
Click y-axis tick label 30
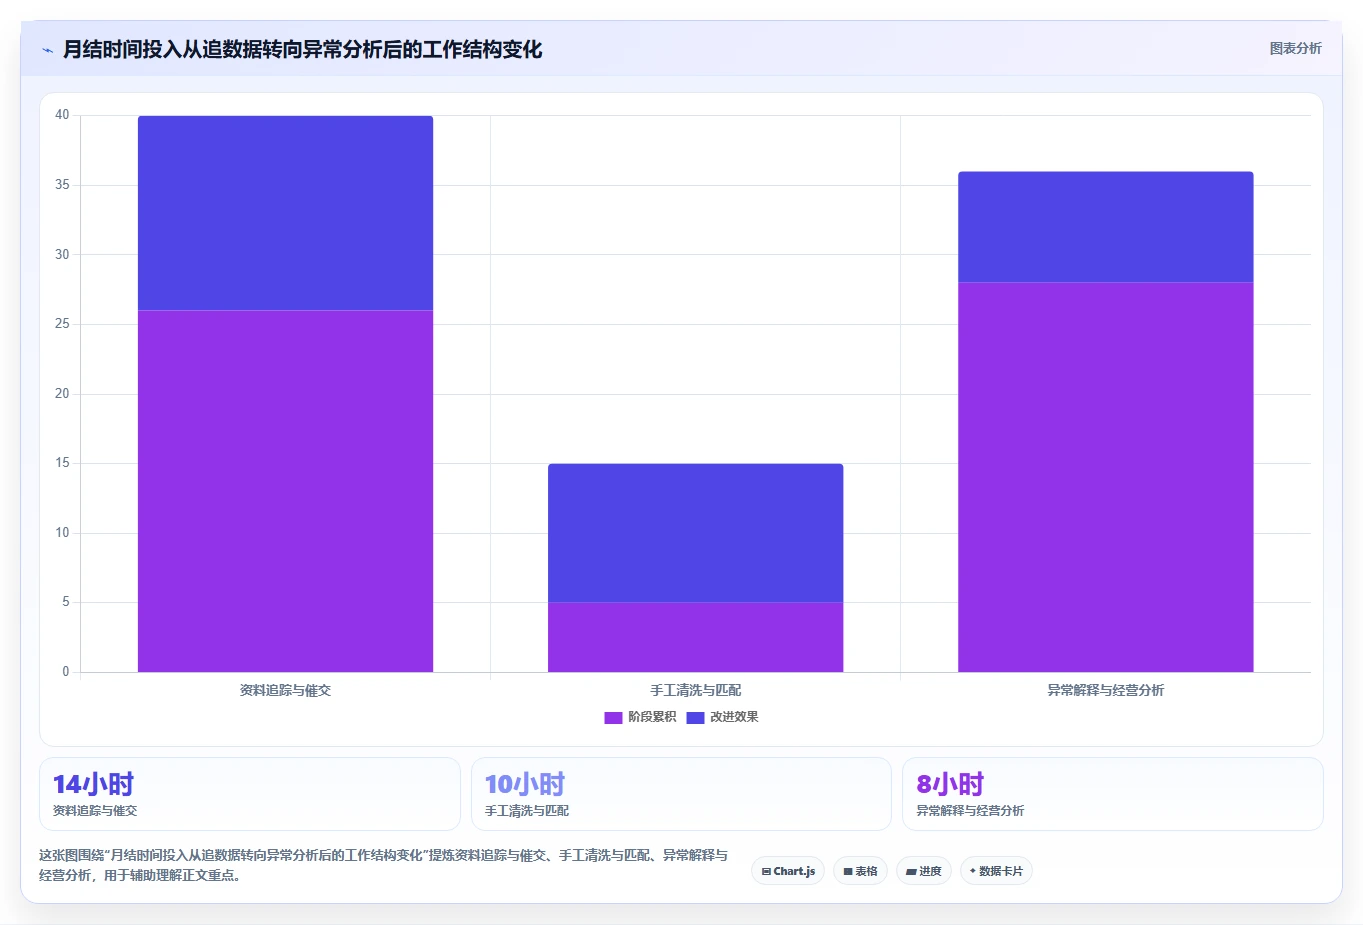62,254
